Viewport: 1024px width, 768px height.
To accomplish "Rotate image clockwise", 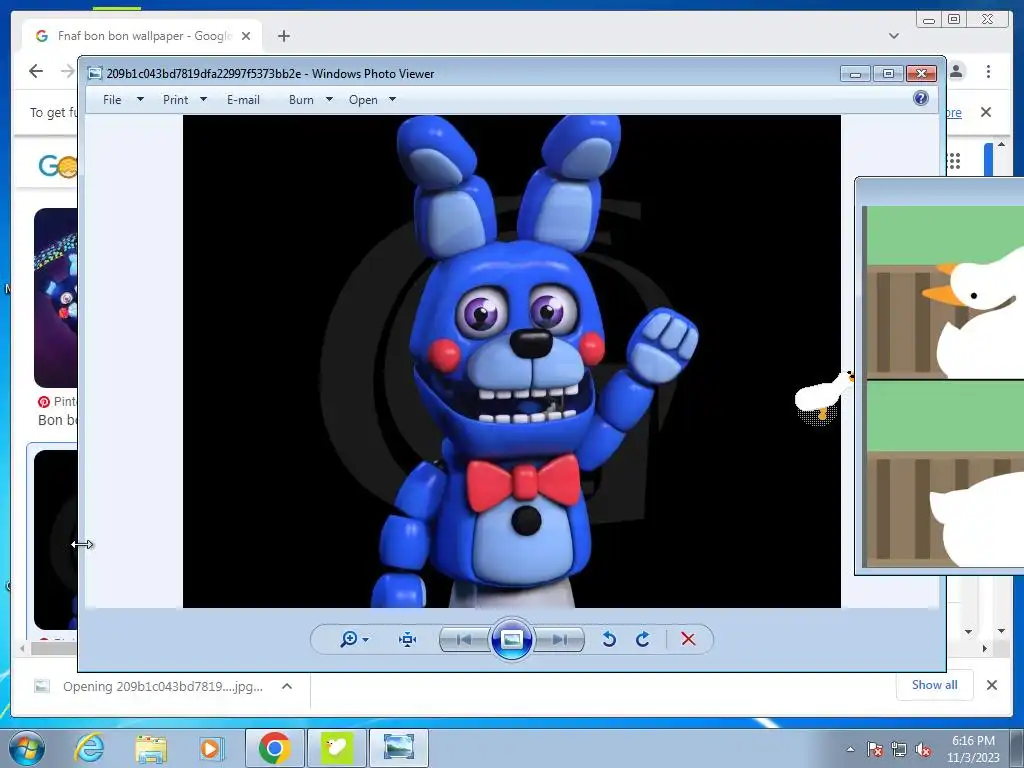I will coord(643,639).
